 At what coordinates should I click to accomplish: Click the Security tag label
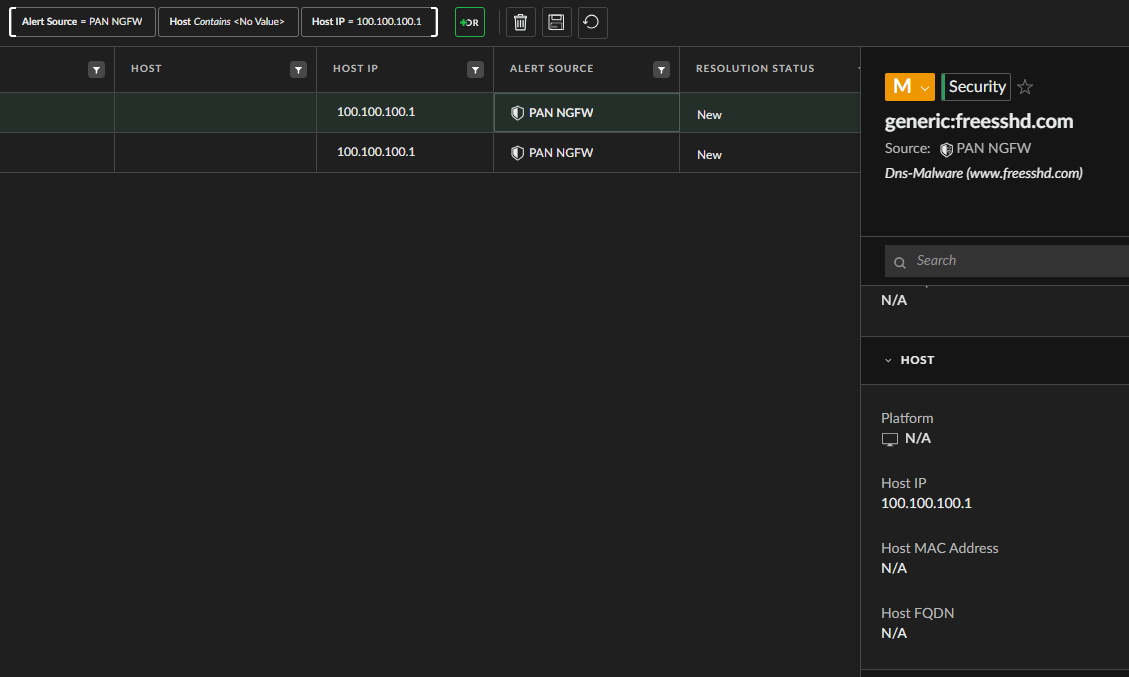pos(977,87)
